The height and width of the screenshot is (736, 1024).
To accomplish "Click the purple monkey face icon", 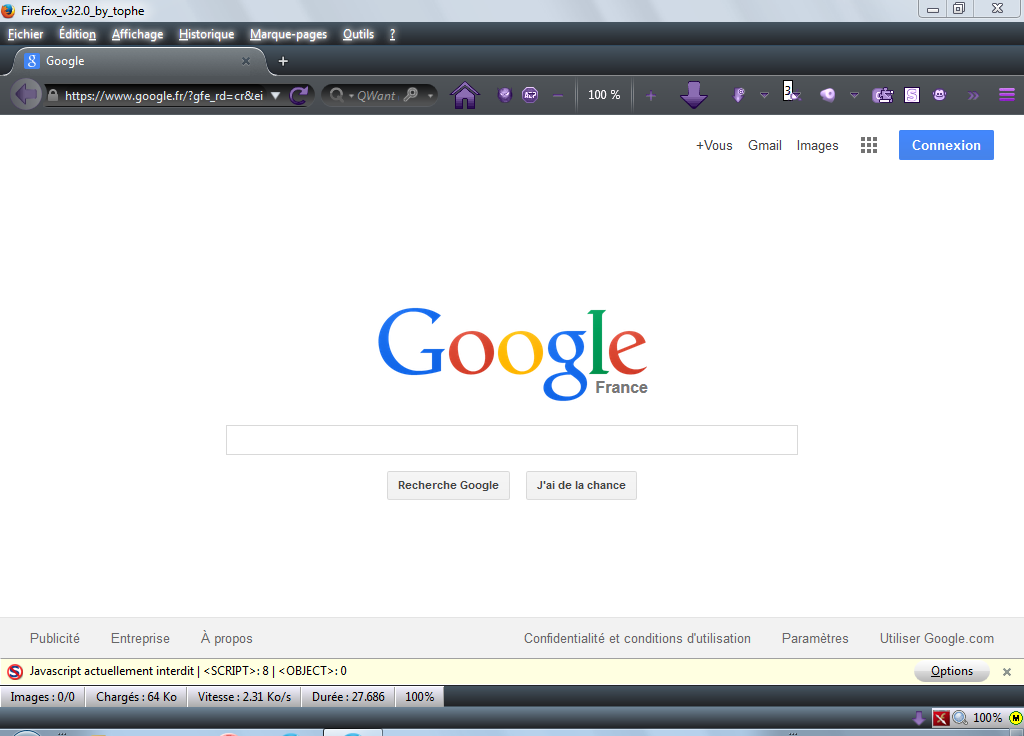I will pos(940,95).
